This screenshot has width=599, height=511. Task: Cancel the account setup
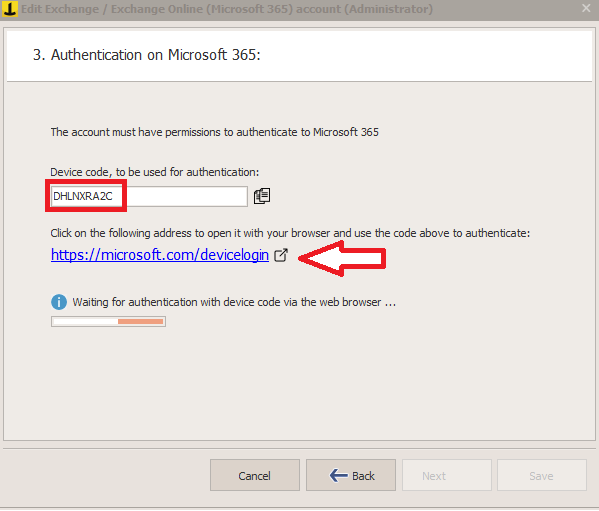tap(255, 475)
